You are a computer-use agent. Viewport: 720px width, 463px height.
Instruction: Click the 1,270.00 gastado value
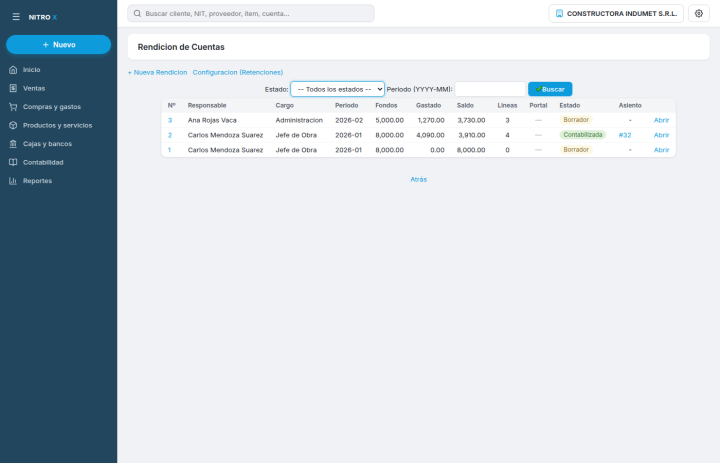pos(431,120)
